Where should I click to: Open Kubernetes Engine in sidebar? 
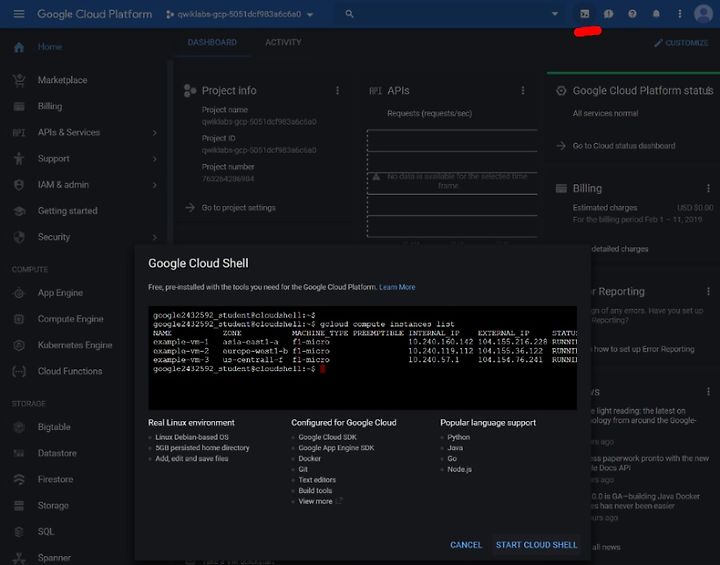pos(75,345)
